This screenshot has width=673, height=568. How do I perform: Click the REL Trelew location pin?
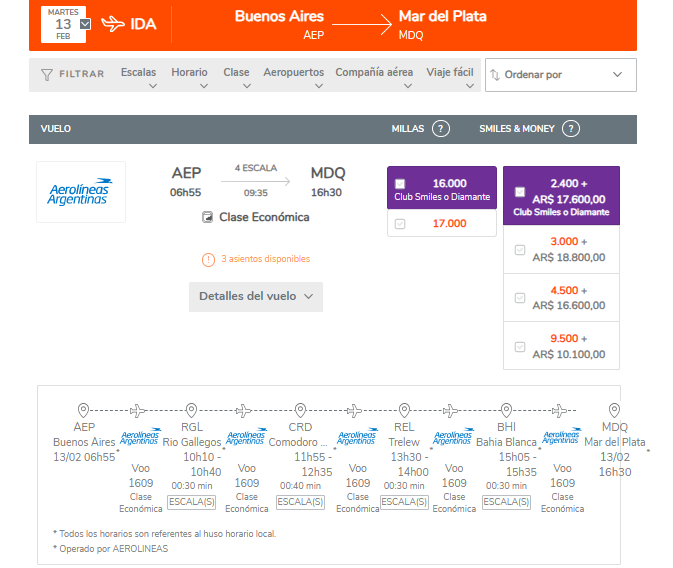coord(404,410)
